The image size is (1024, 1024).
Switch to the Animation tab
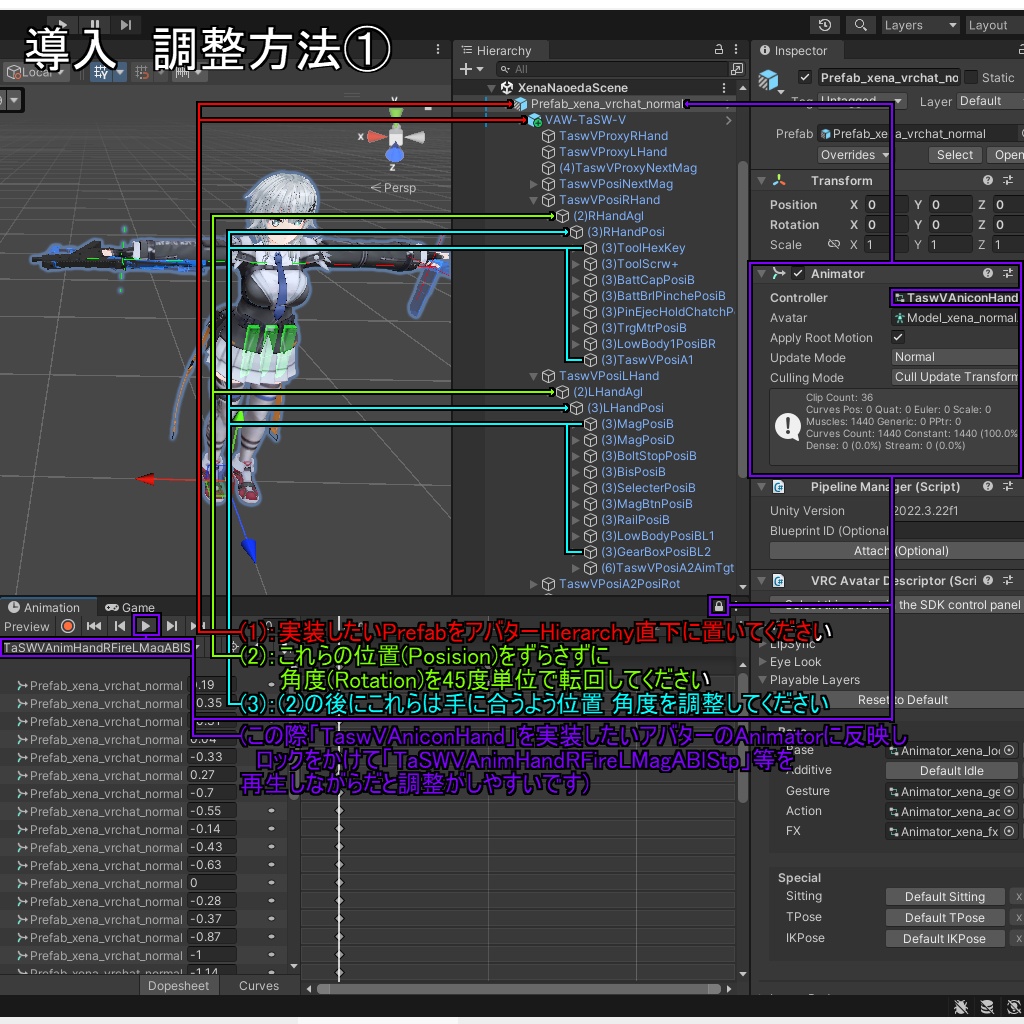[44, 607]
